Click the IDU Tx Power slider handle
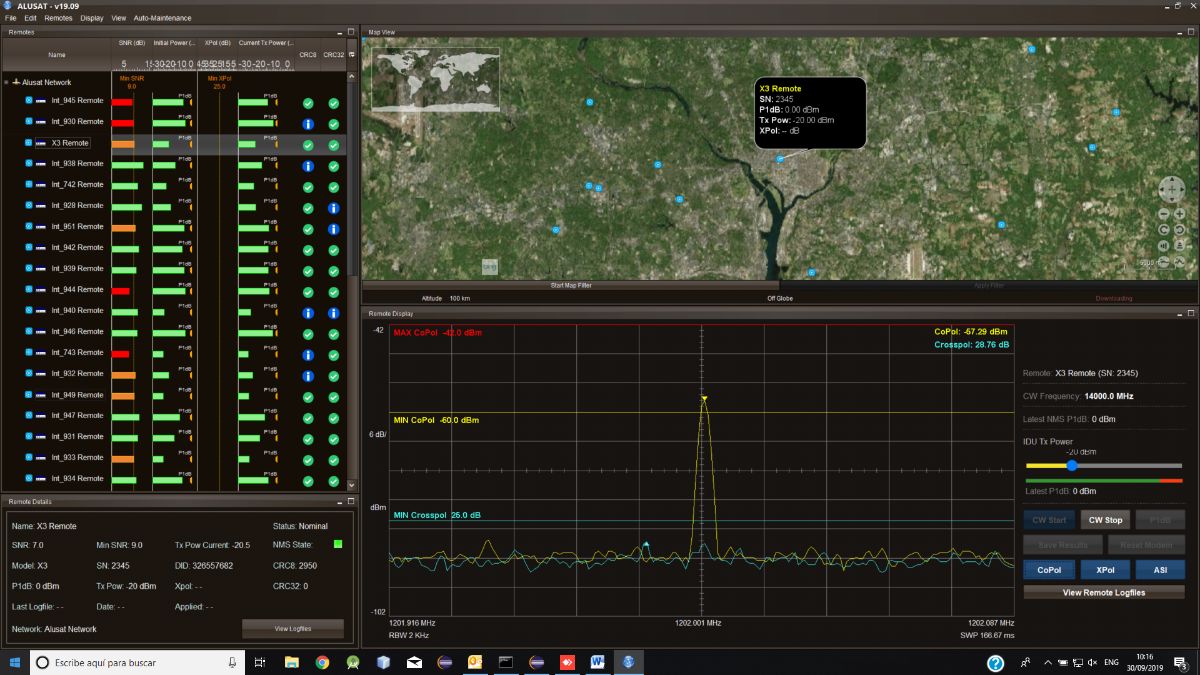1200x675 pixels. coord(1072,465)
